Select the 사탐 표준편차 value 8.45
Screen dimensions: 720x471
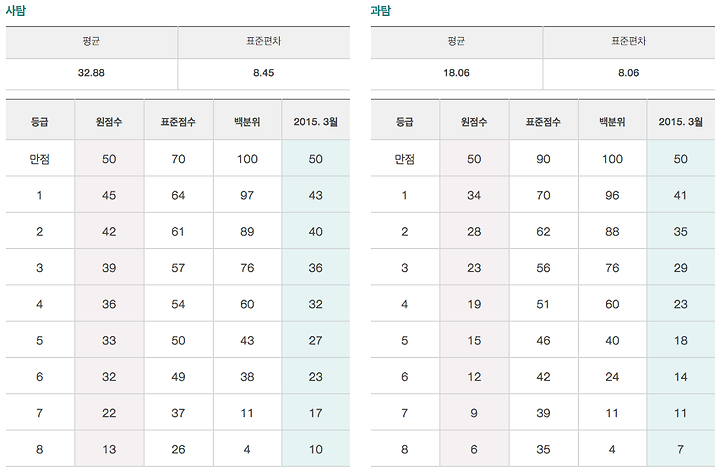tap(264, 73)
